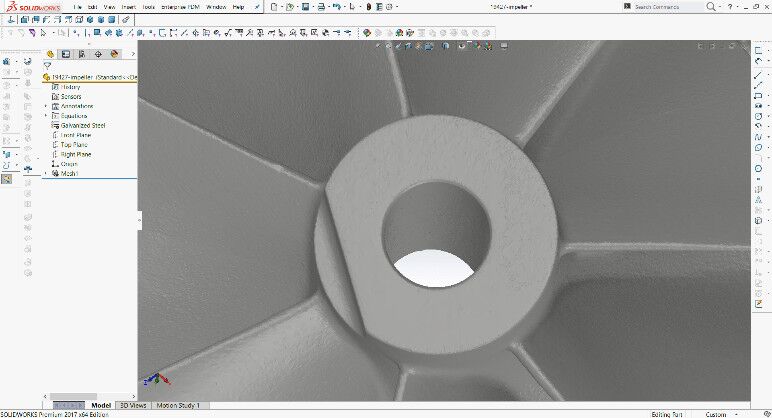Open the Insert menu
The height and width of the screenshot is (418, 772).
tap(129, 7)
